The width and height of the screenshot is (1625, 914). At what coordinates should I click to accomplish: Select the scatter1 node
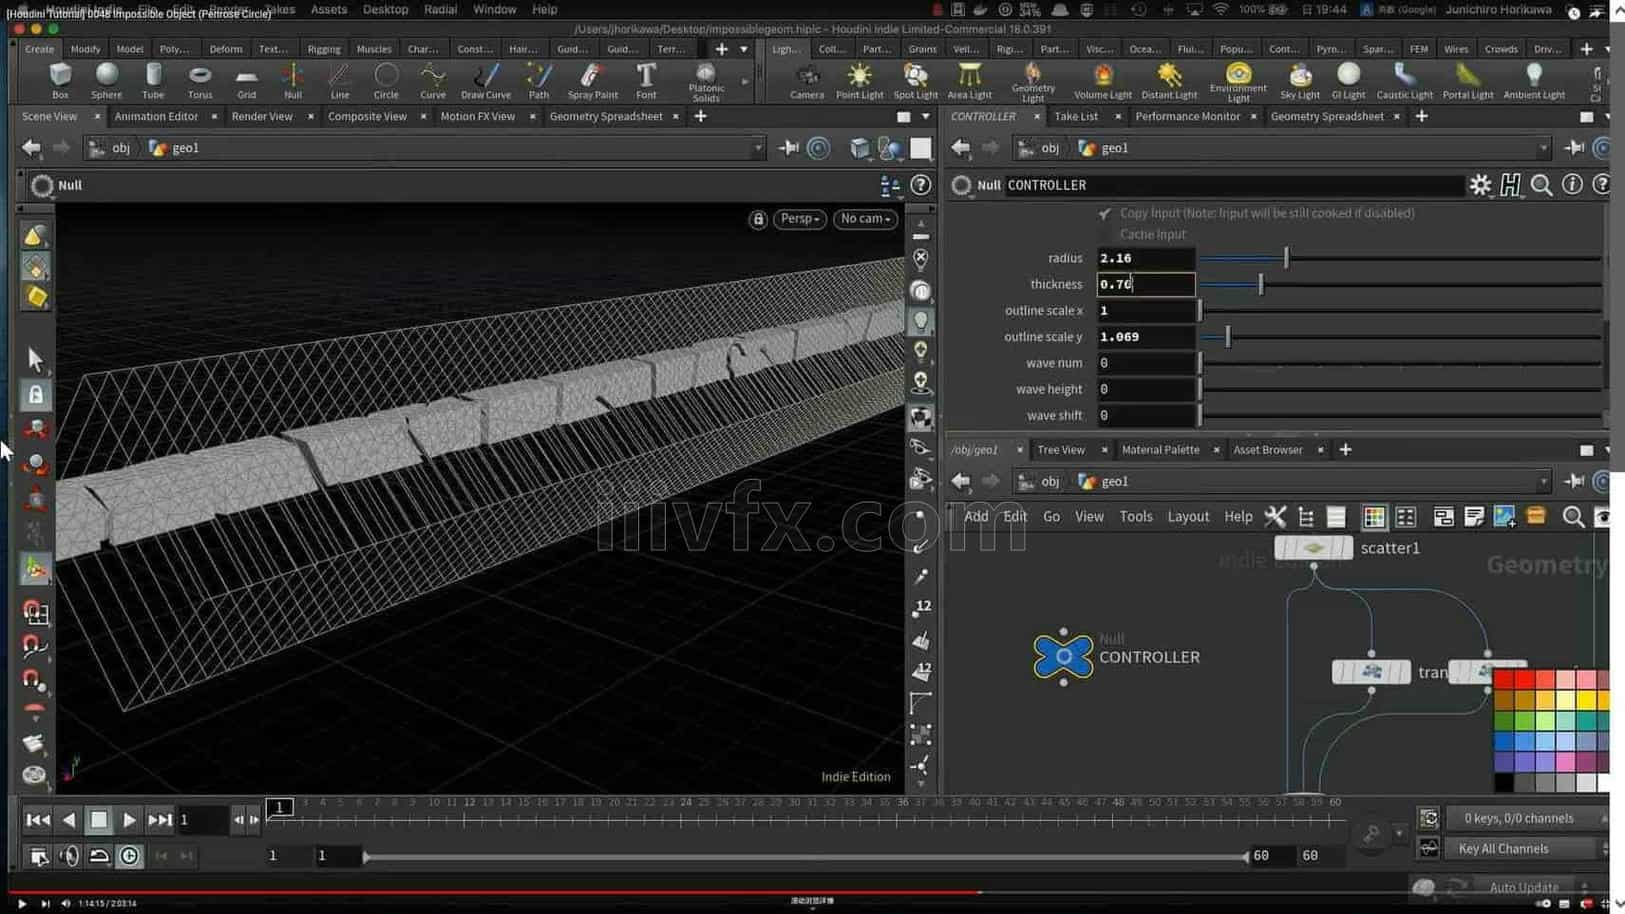[x=1313, y=548]
